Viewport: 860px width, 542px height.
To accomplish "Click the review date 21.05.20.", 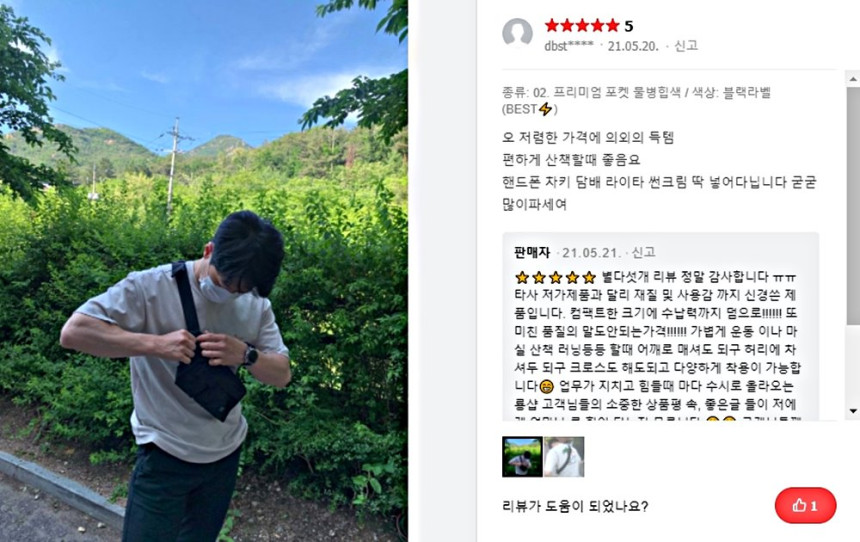I will [x=633, y=46].
